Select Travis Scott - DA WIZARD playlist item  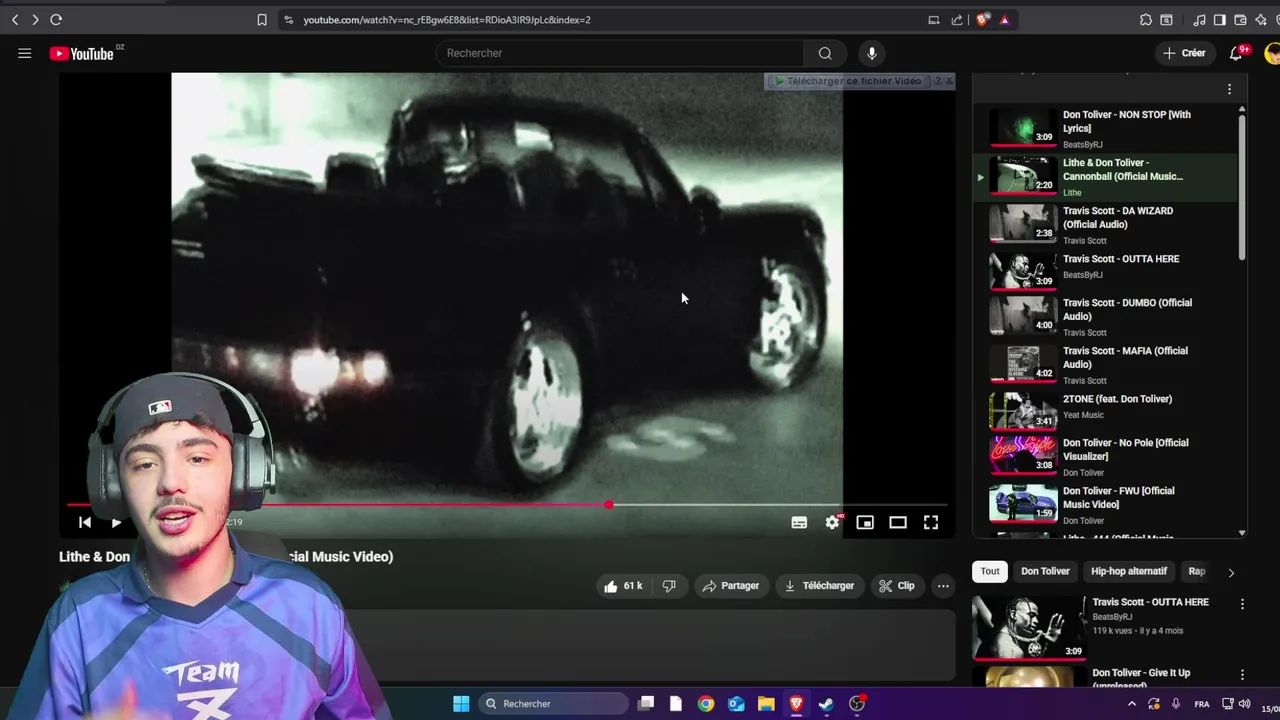1105,225
